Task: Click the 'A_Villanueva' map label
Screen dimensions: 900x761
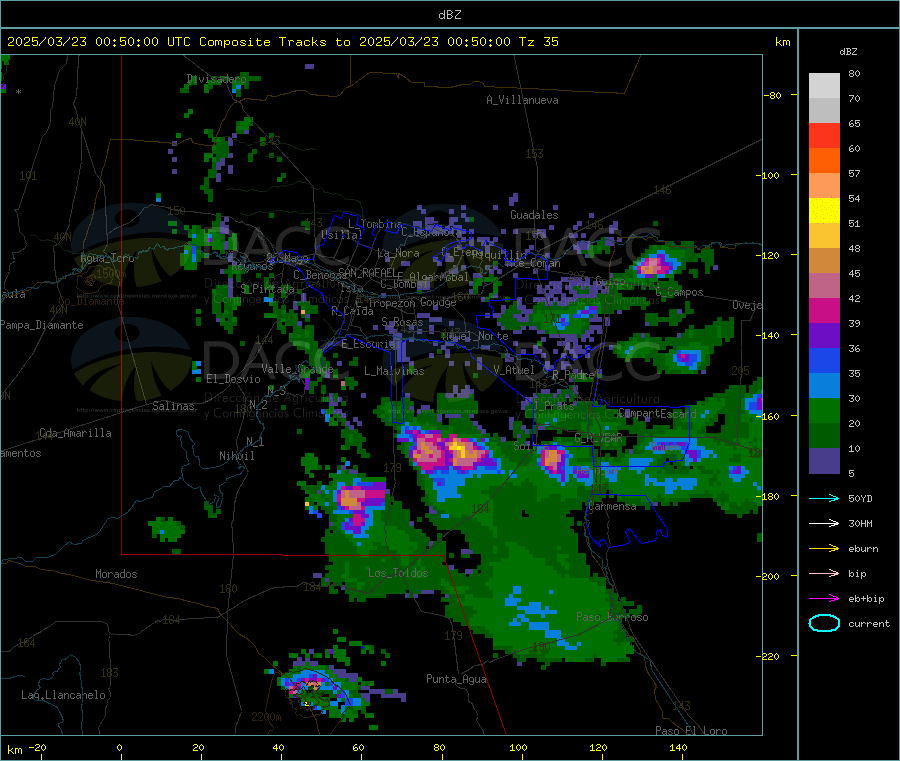Action: (x=522, y=100)
